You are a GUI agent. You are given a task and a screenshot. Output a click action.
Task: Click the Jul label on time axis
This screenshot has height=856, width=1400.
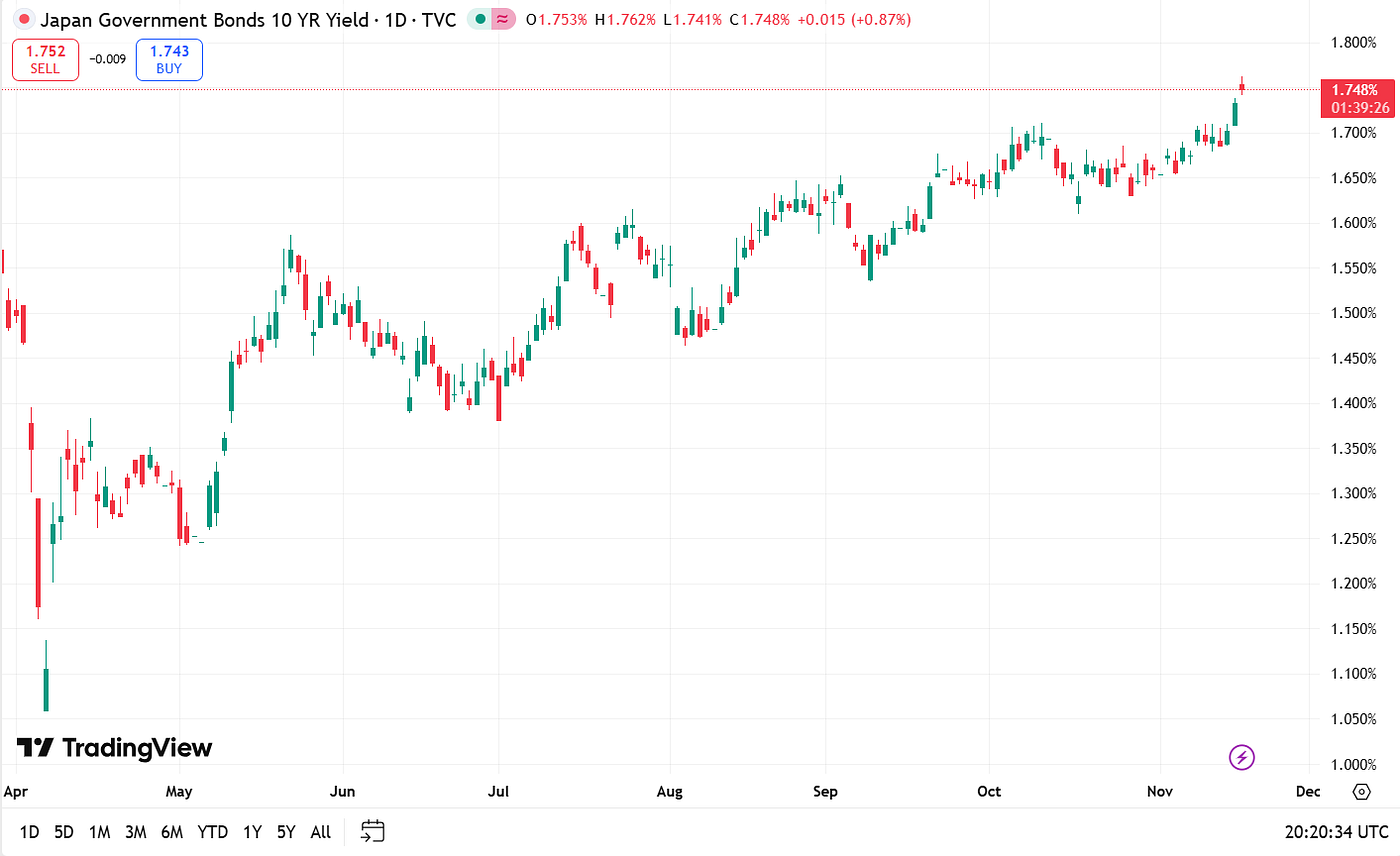click(x=498, y=792)
